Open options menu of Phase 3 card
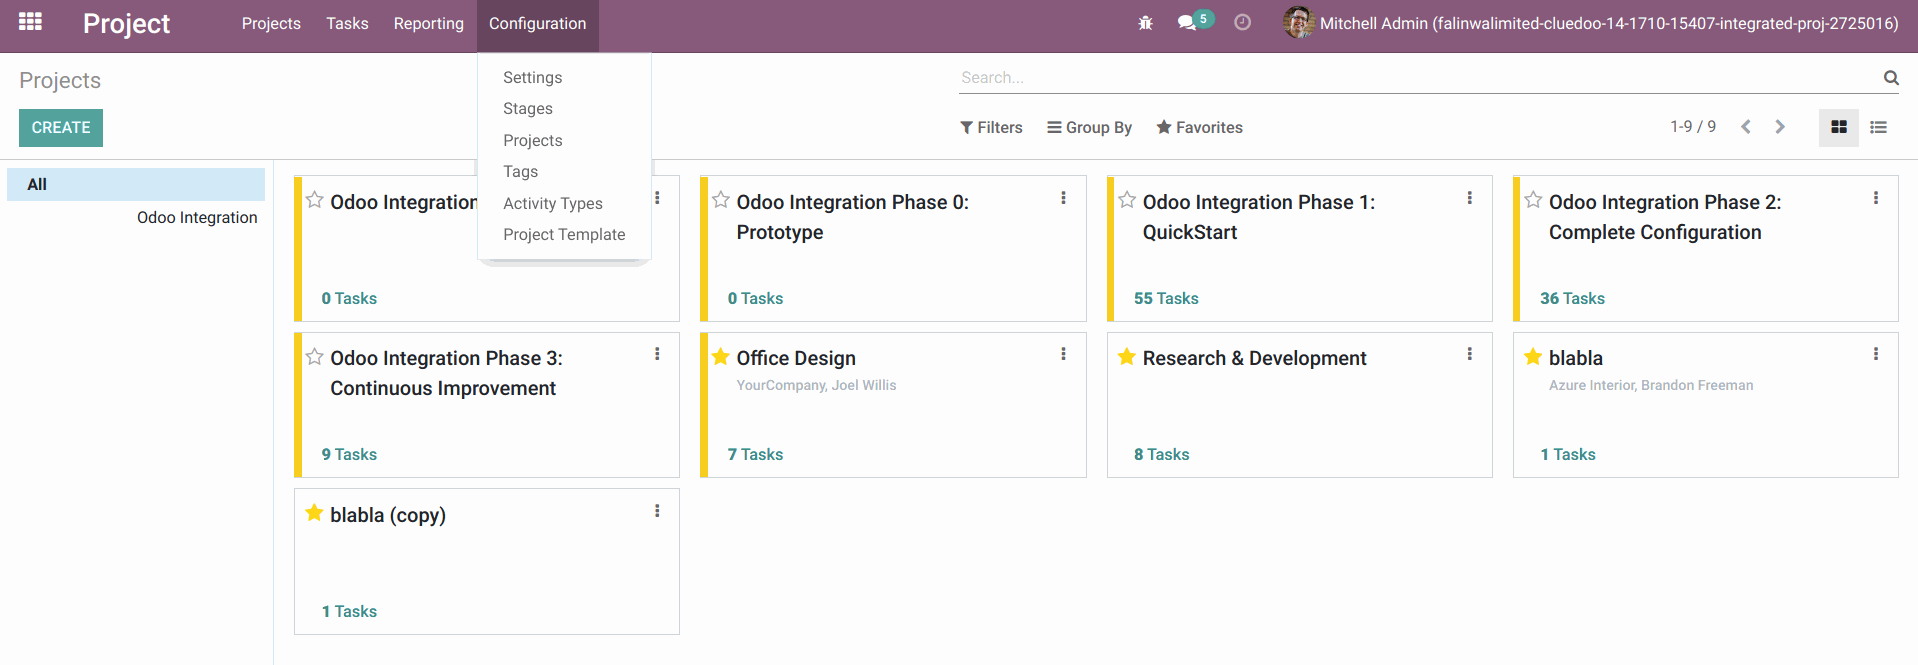Screen dimensions: 1918x665 (657, 354)
